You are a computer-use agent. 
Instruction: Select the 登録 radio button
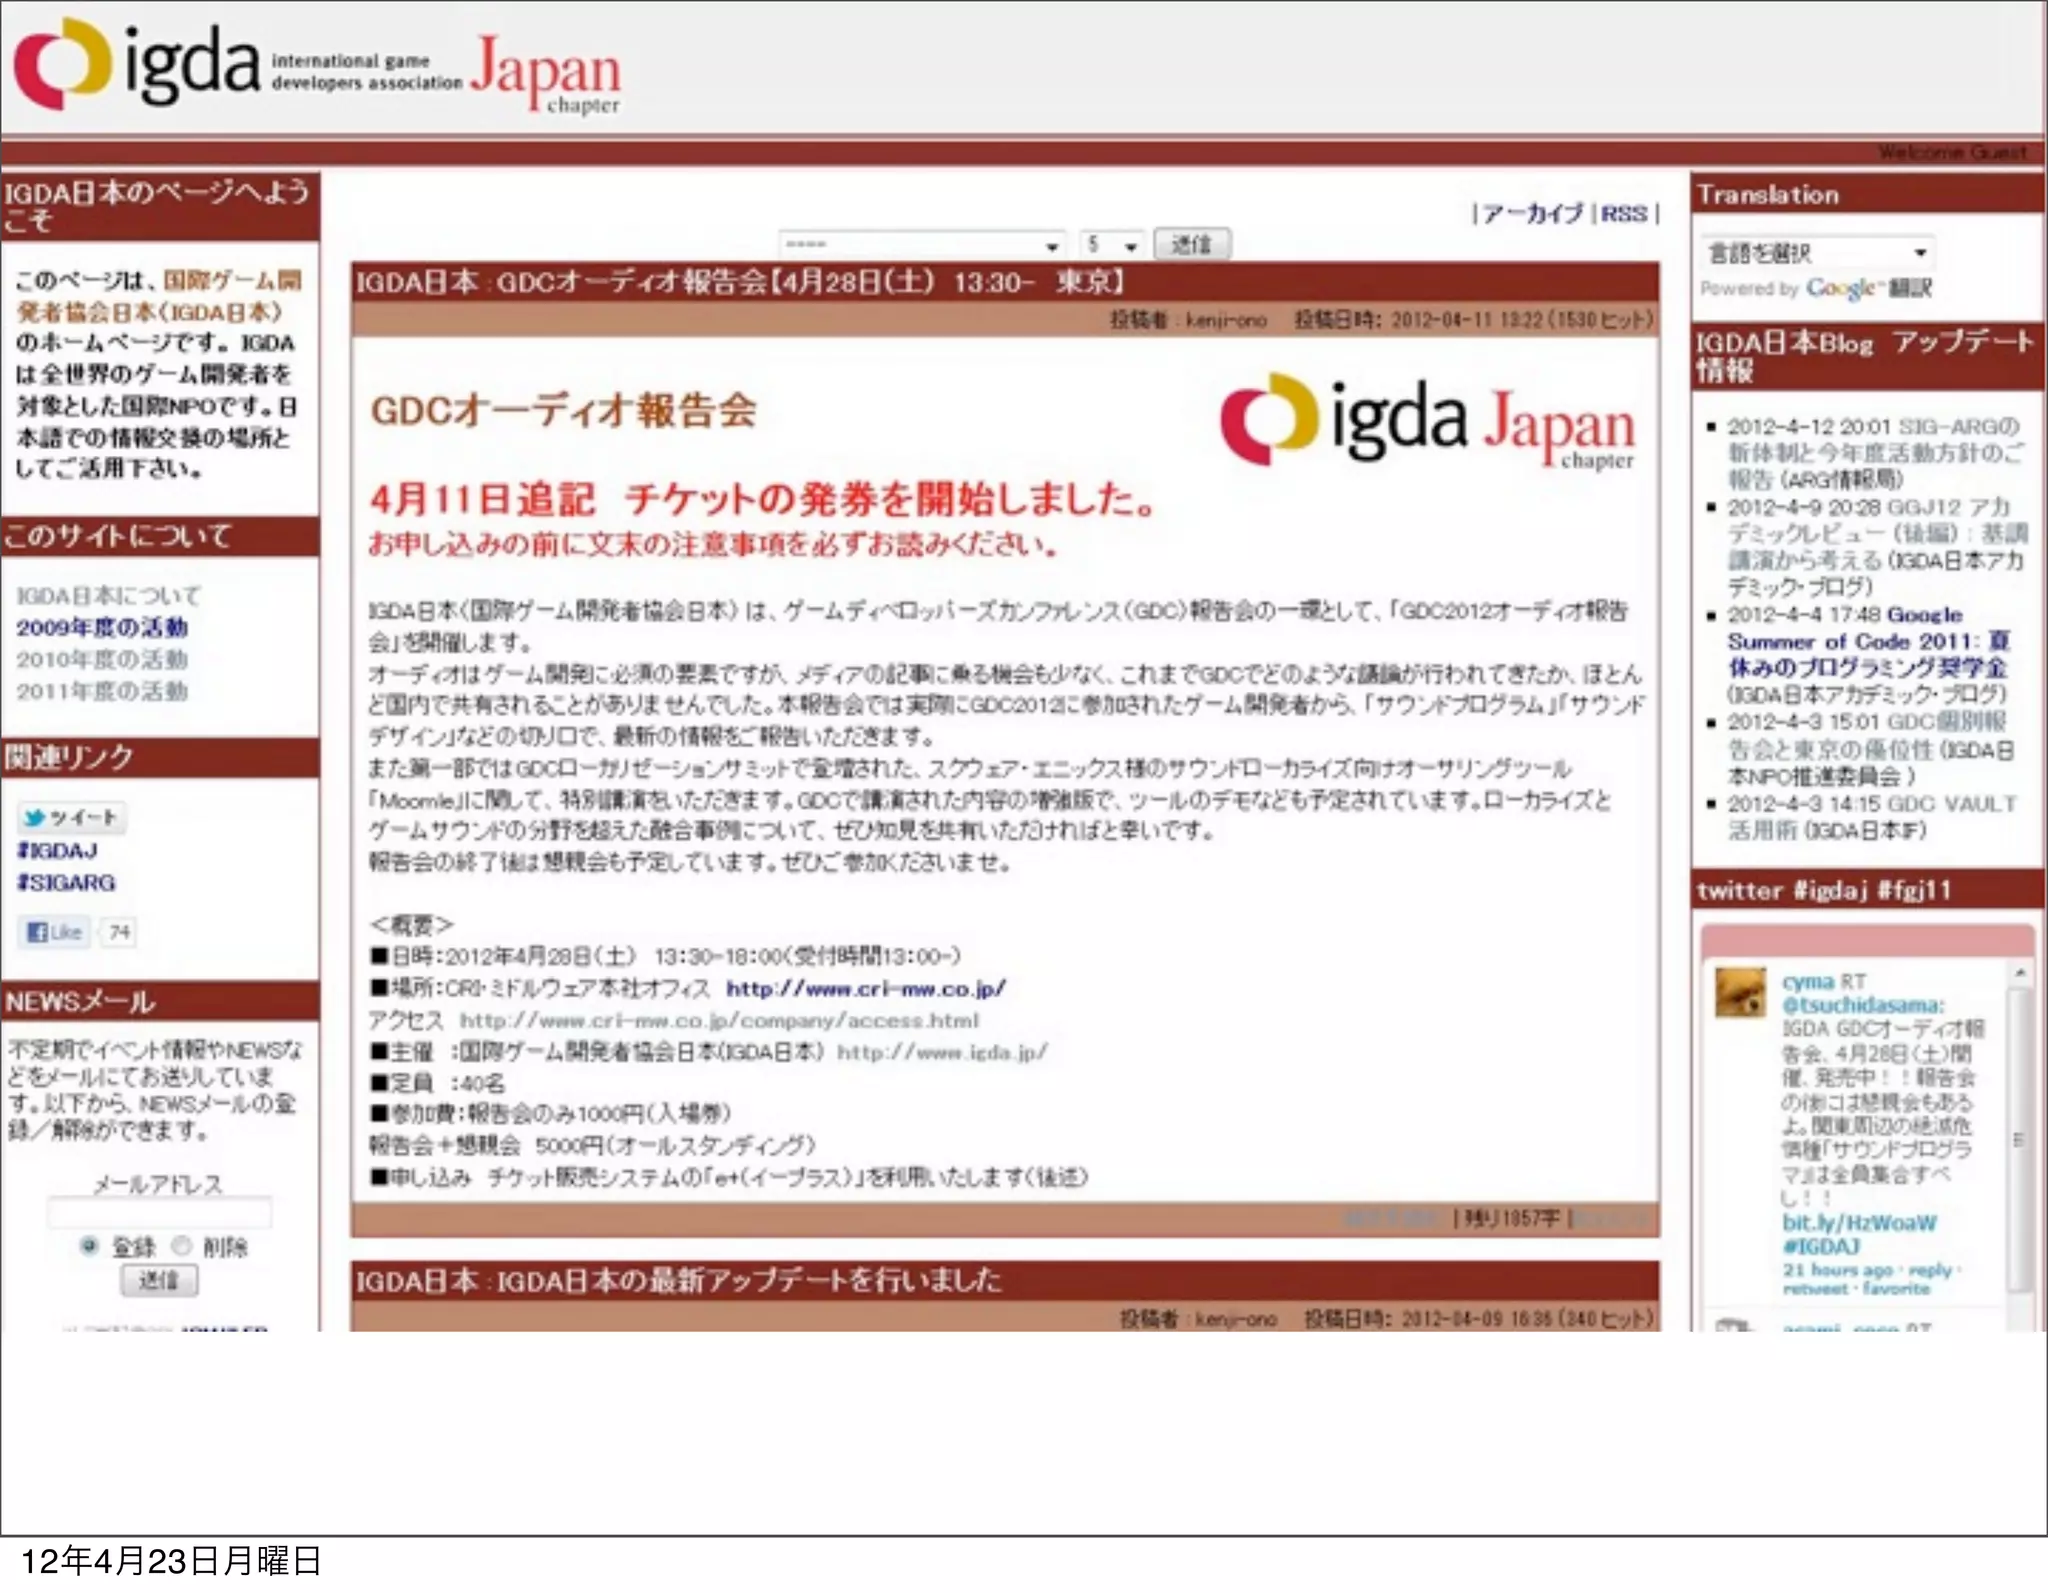pyautogui.click(x=89, y=1245)
